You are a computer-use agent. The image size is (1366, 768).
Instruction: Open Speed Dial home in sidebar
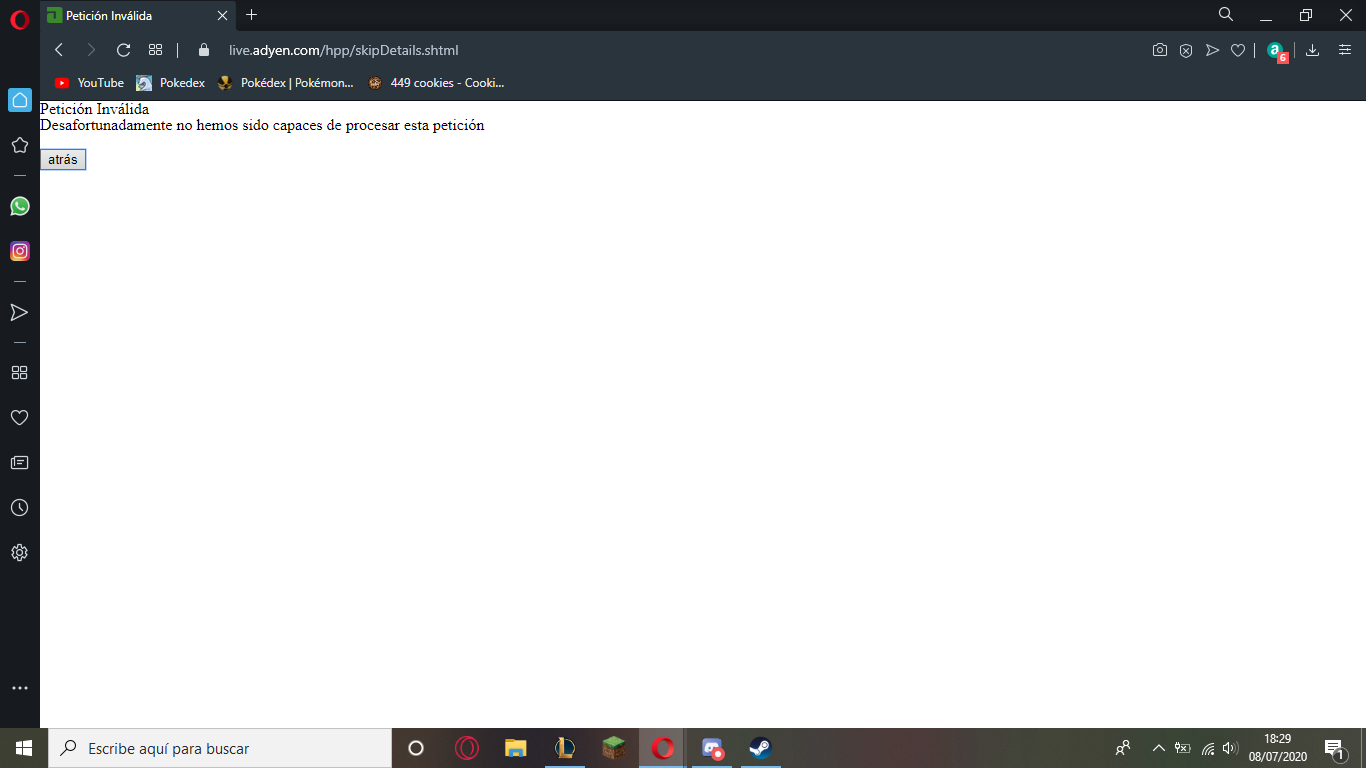pos(19,100)
